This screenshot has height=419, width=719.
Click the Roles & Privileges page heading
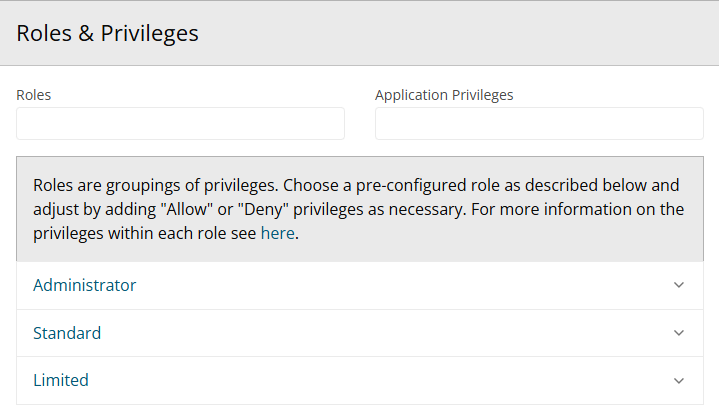tap(108, 33)
